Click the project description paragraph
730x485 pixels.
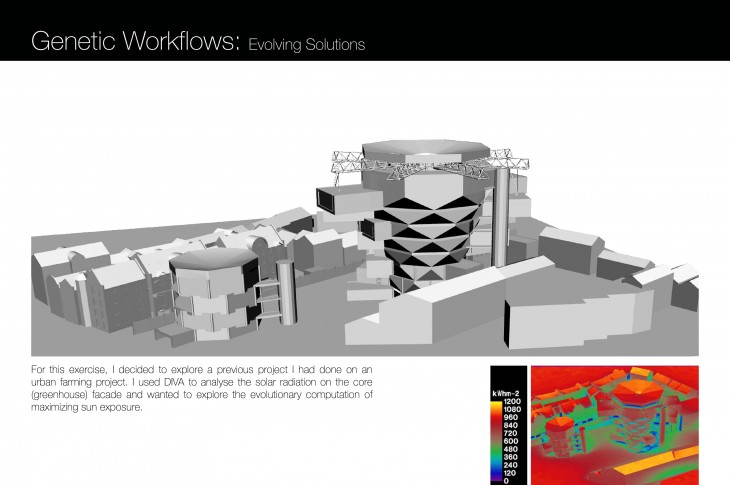pos(201,389)
